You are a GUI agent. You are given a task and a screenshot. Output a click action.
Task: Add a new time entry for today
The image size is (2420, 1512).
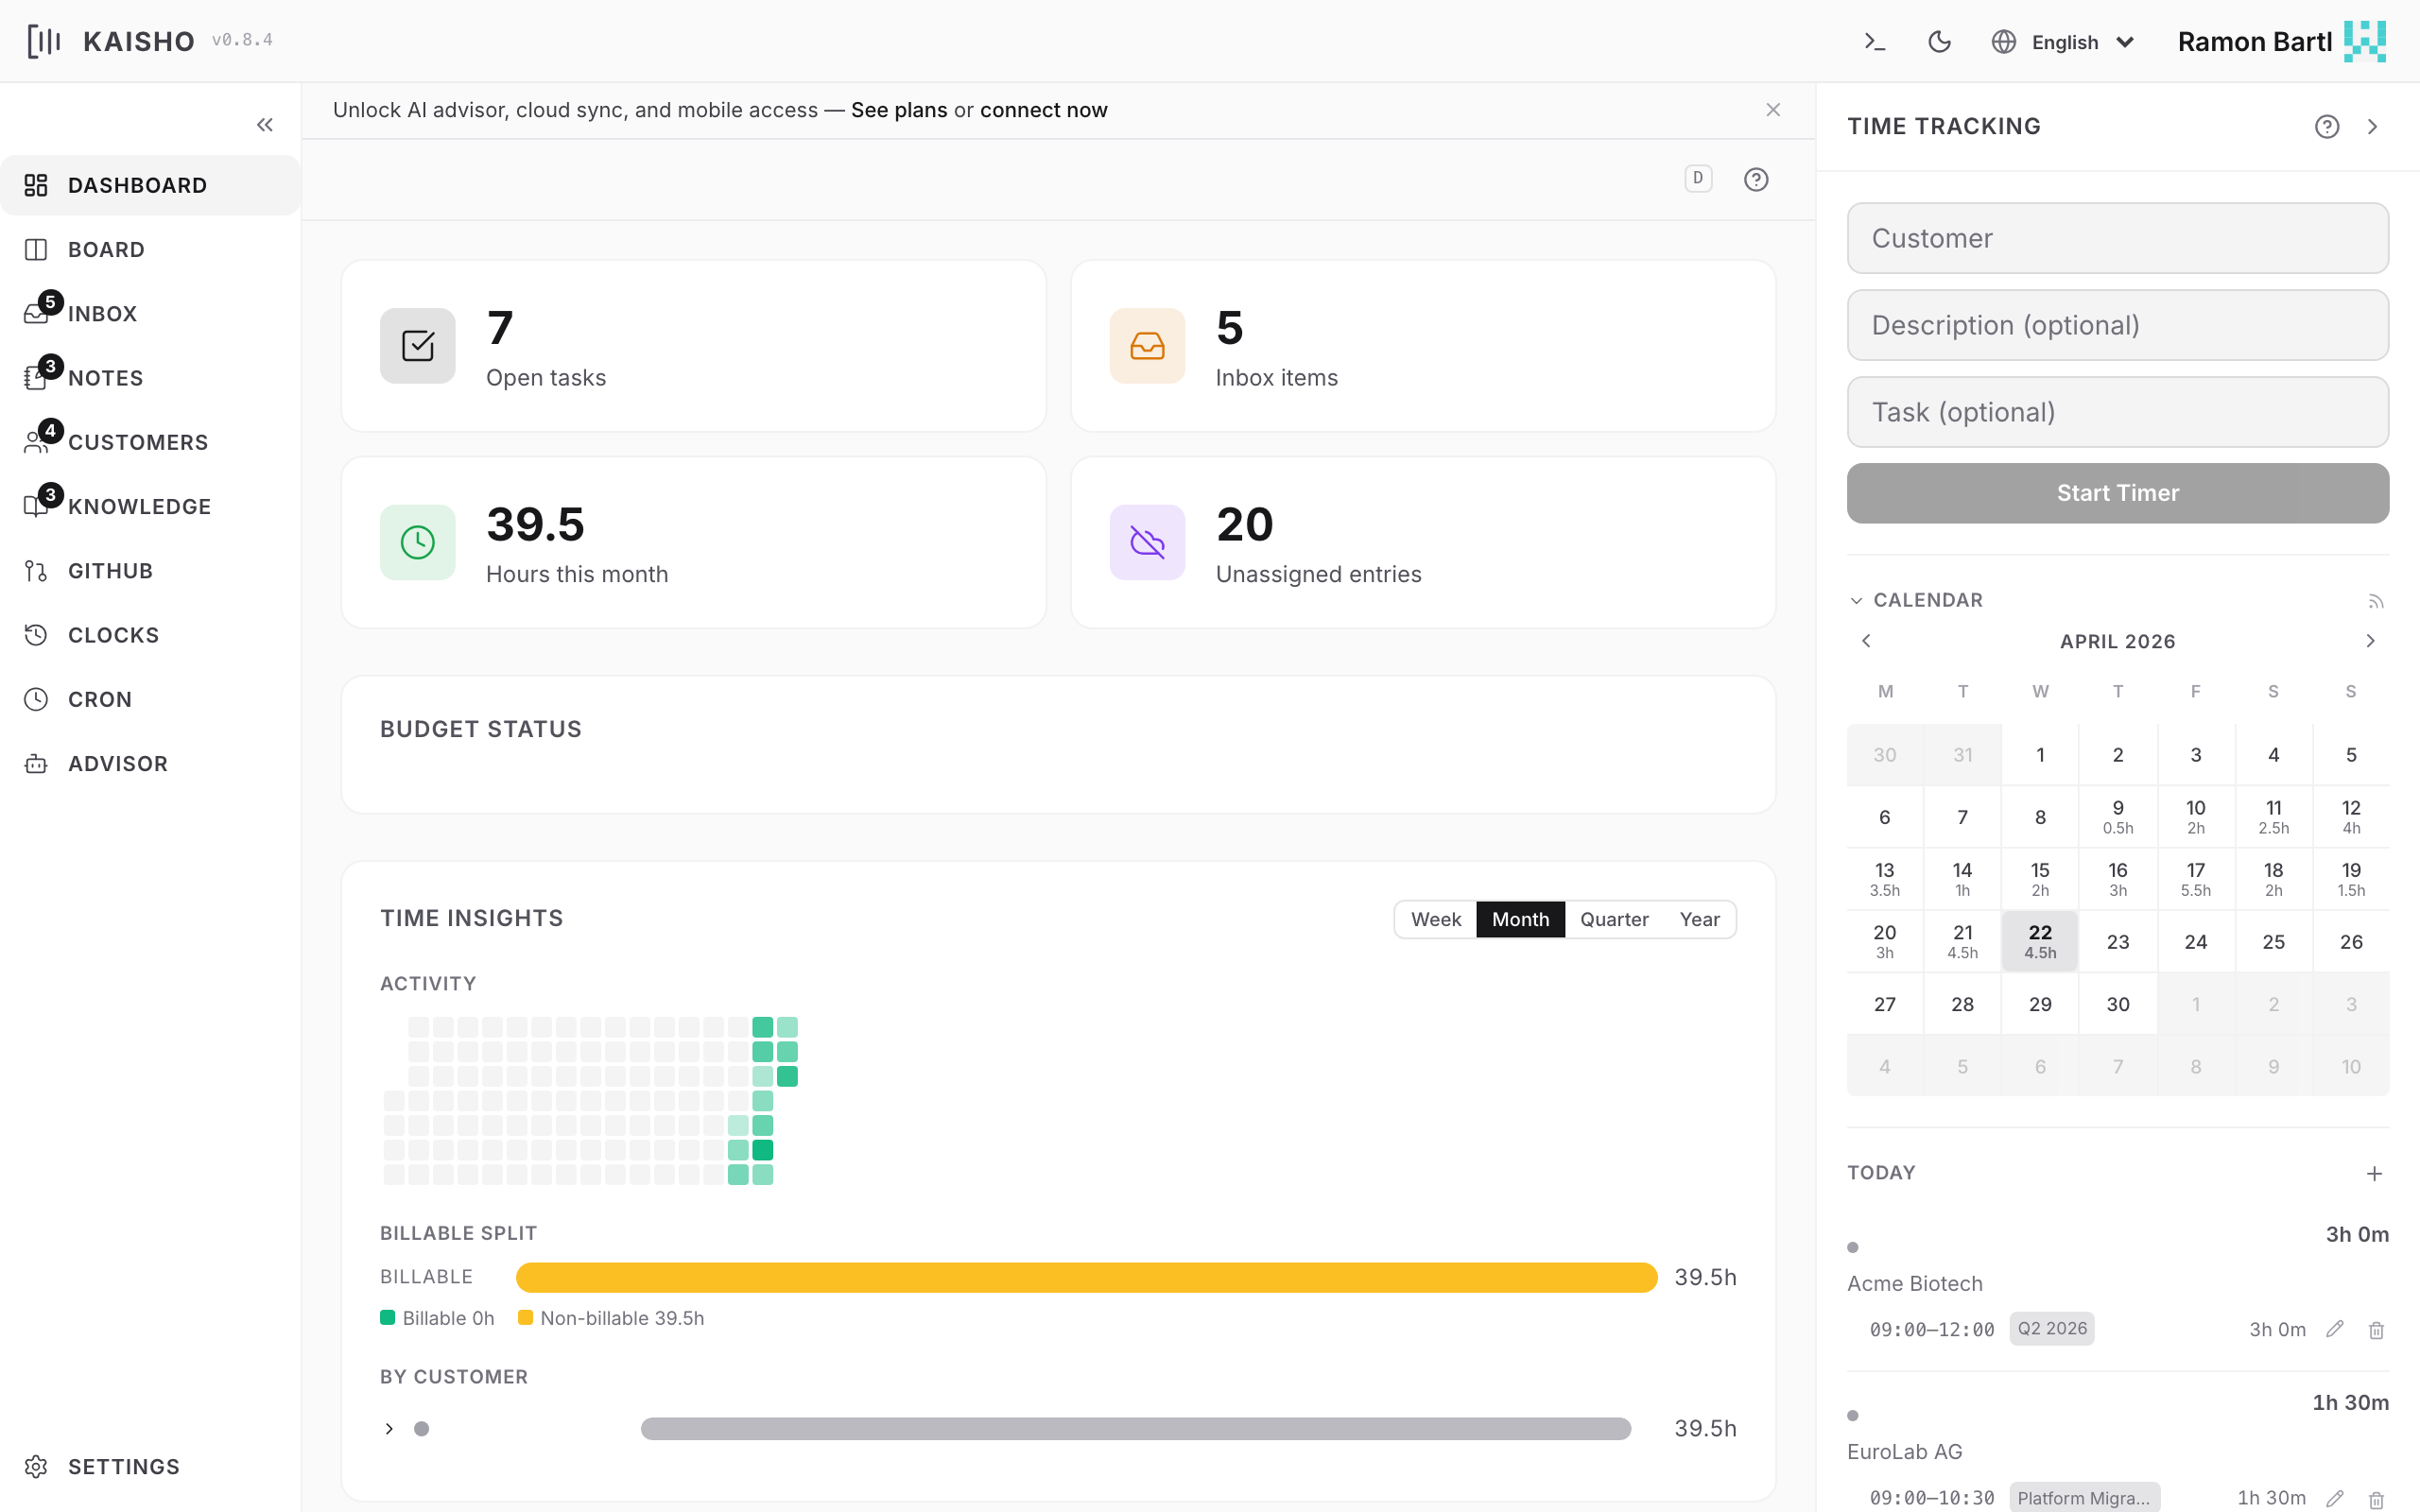pos(2374,1173)
